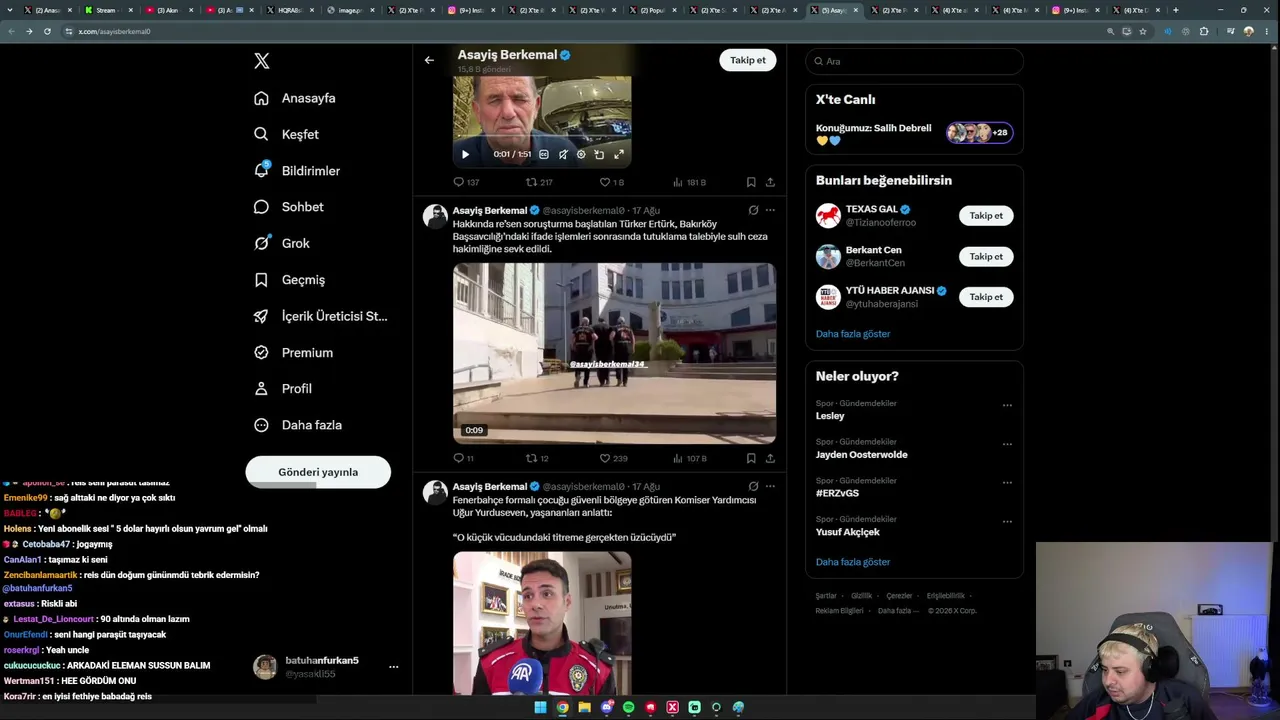Screen dimensions: 1280x720
Task: View analytics of the 181 B views post
Action: click(x=689, y=182)
